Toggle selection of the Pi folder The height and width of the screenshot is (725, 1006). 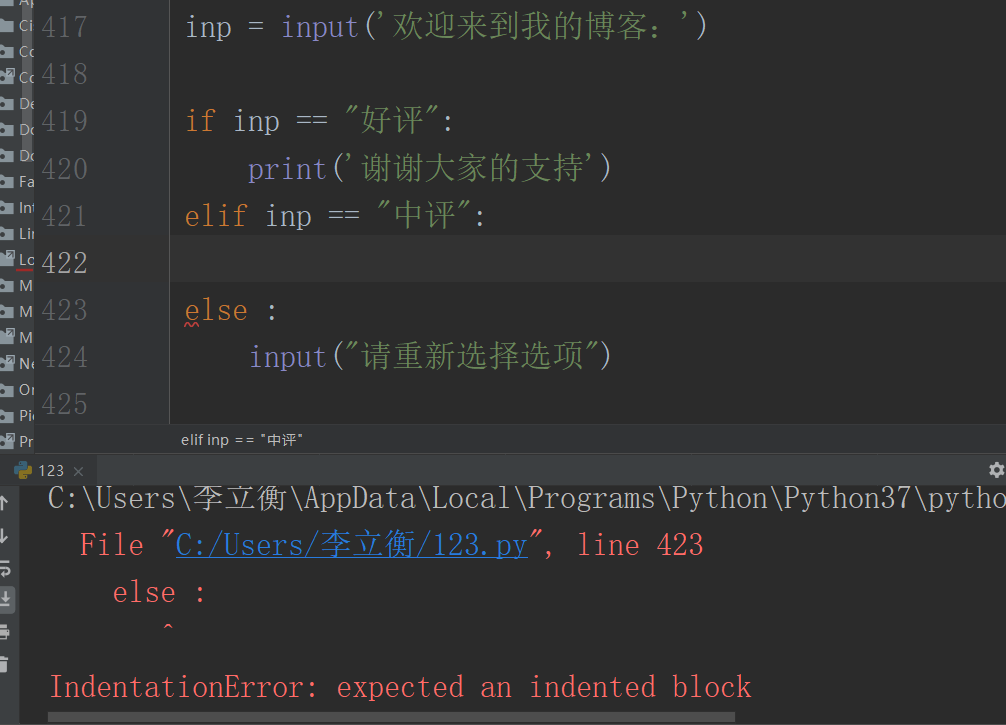9,415
